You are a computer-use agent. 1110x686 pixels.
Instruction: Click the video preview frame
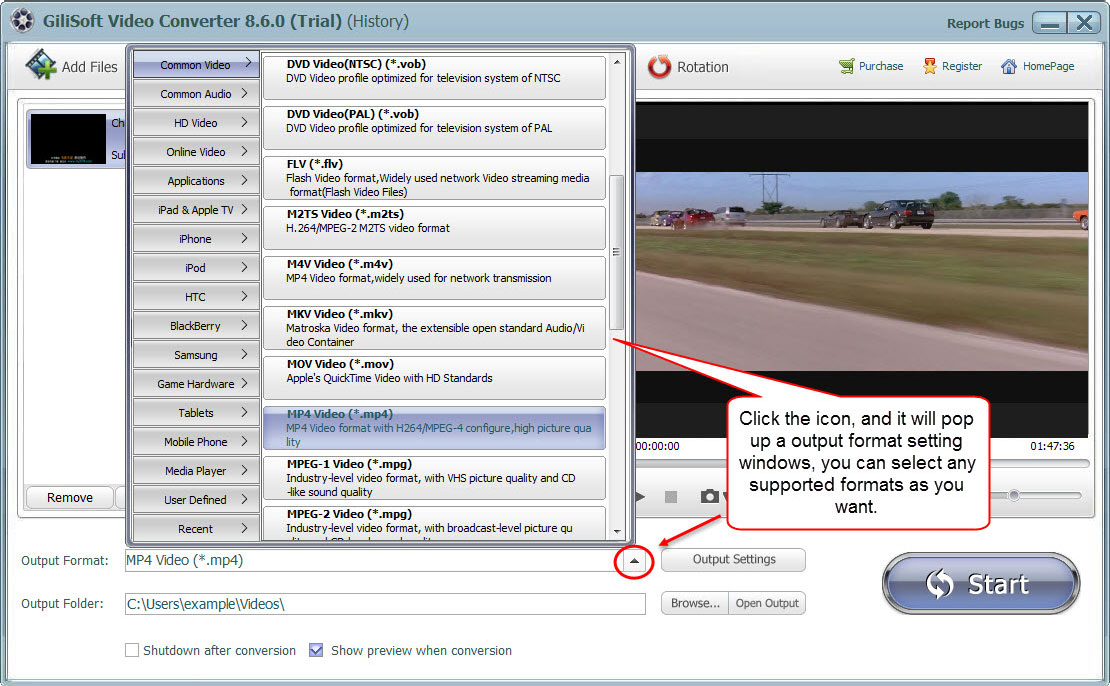[x=862, y=270]
